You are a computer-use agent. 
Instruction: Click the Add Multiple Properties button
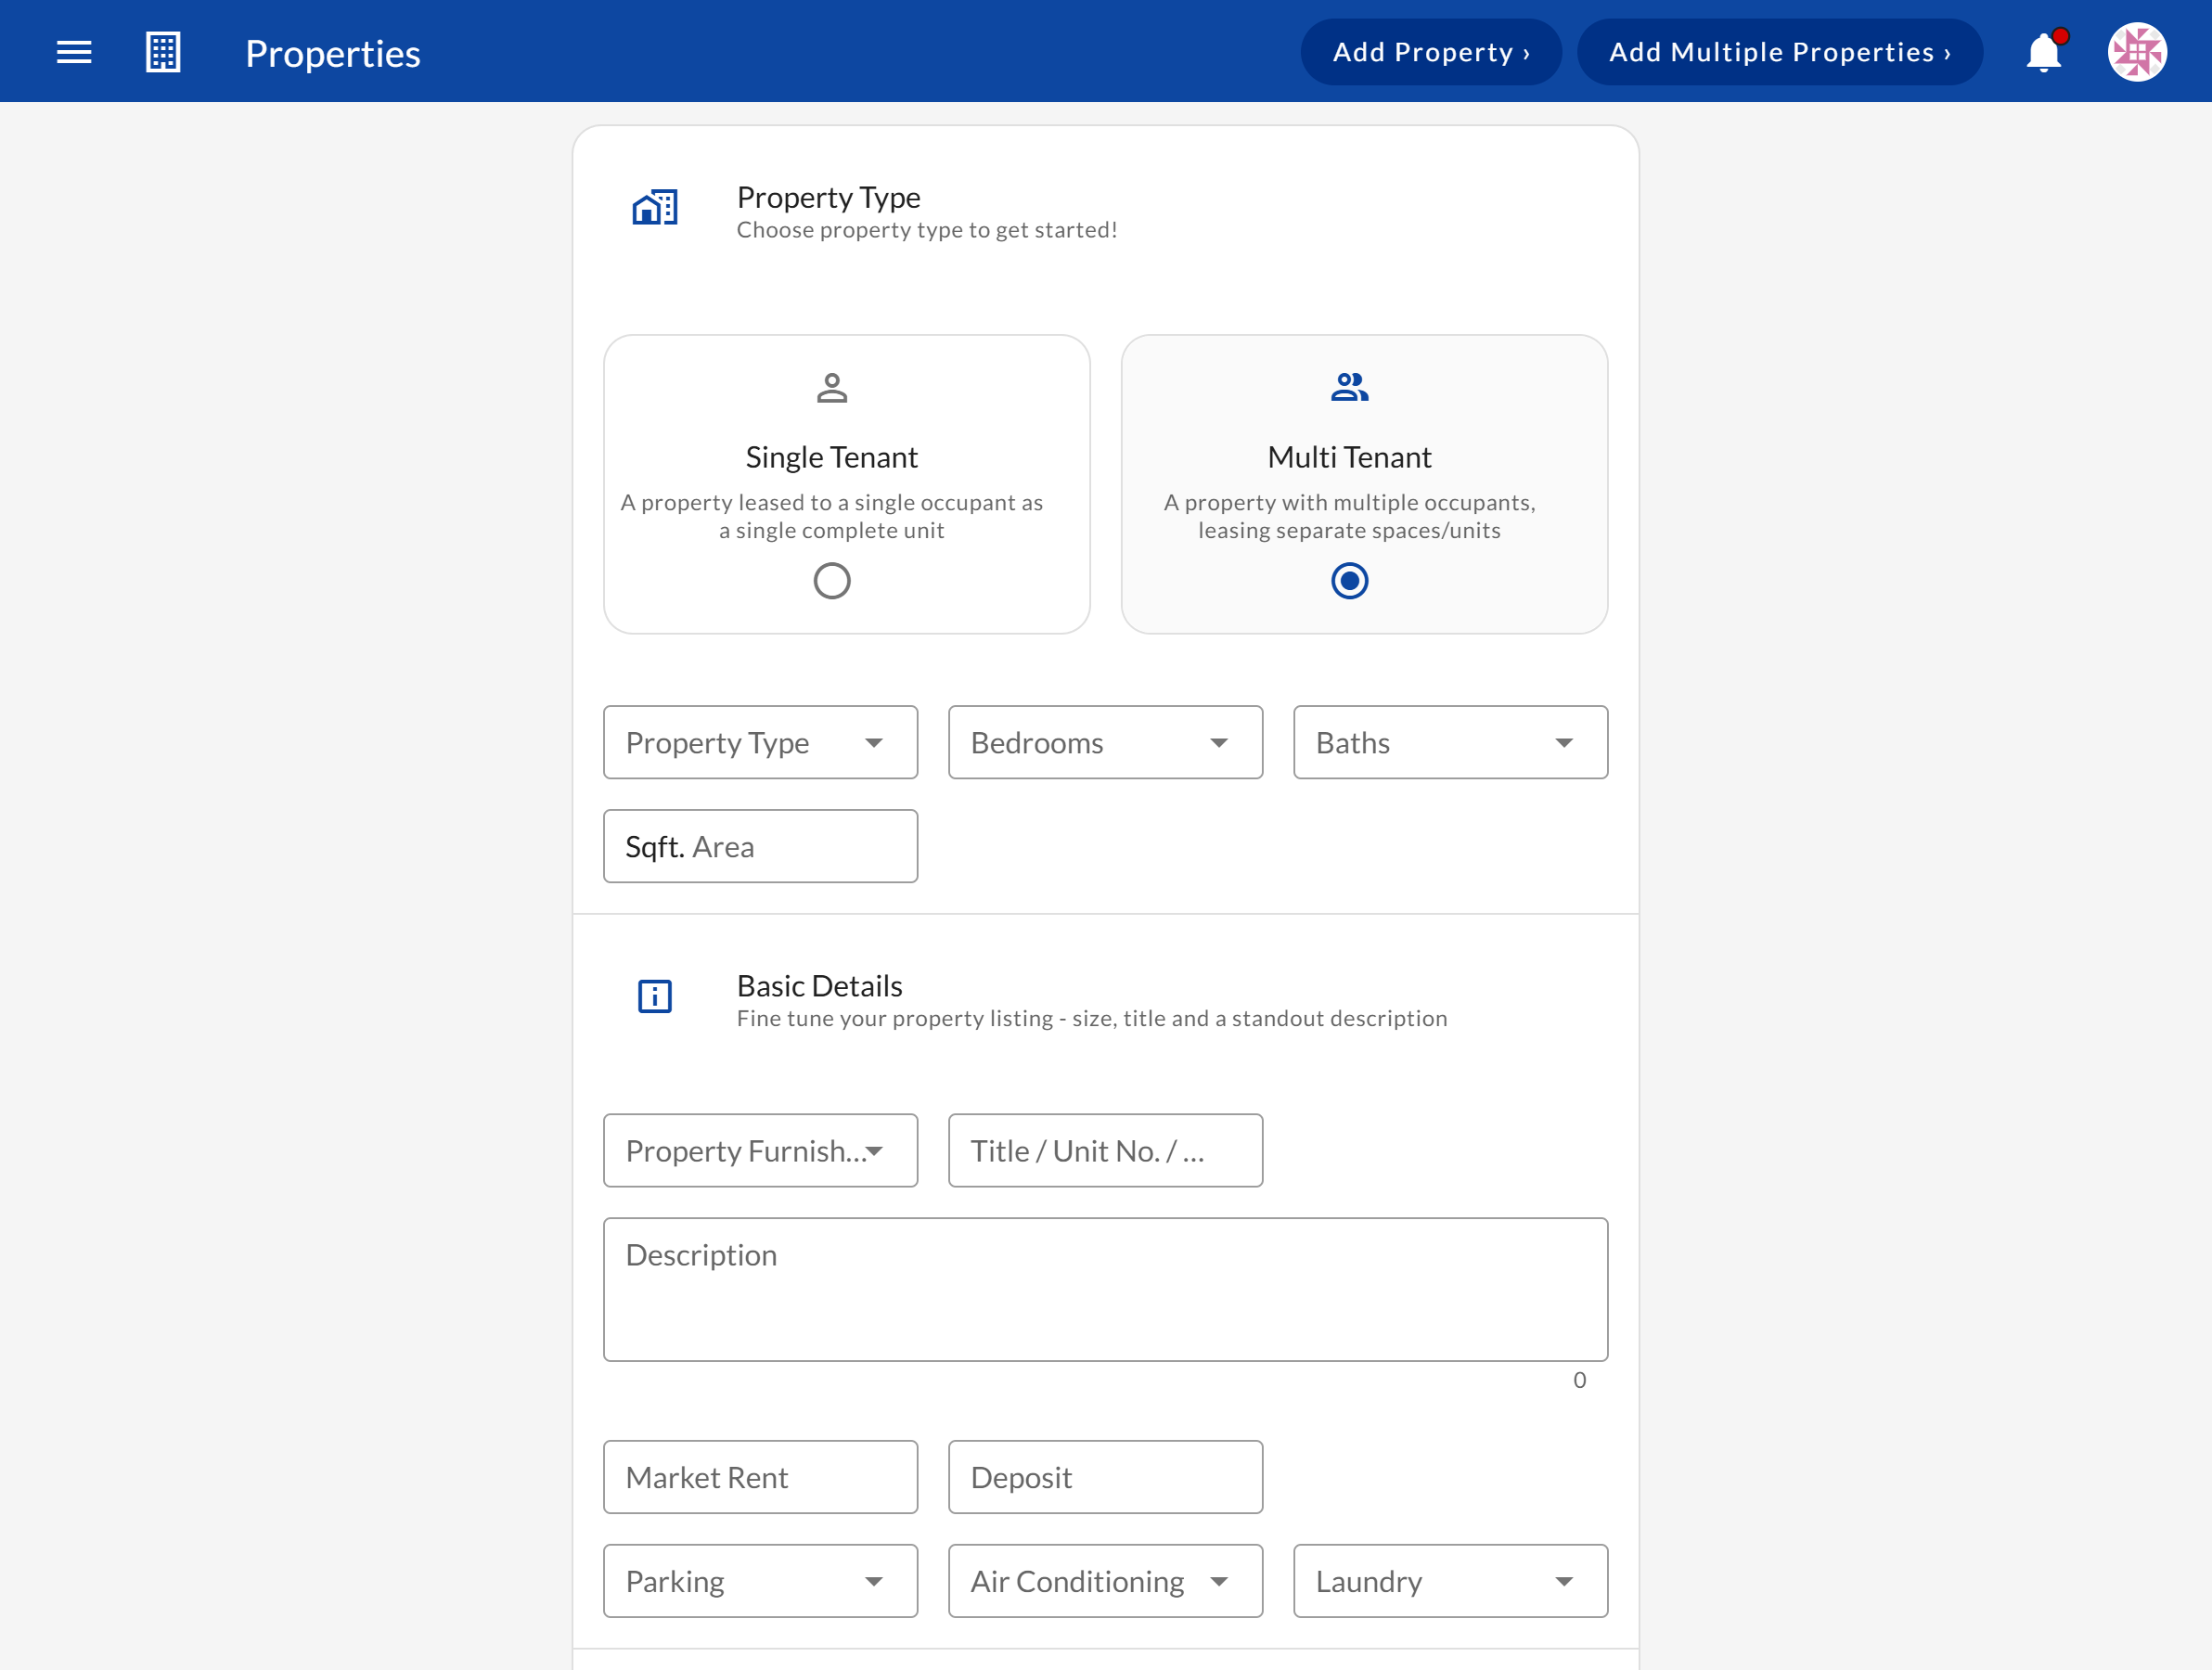[1780, 52]
